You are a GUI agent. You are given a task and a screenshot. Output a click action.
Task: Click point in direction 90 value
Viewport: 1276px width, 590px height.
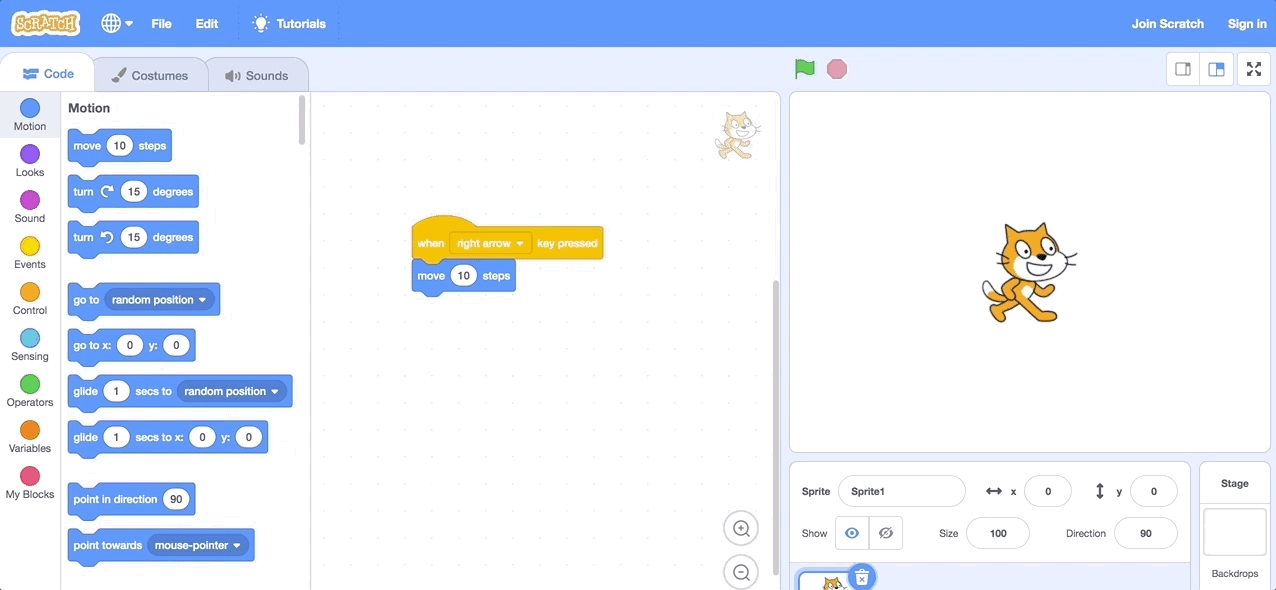coord(176,500)
